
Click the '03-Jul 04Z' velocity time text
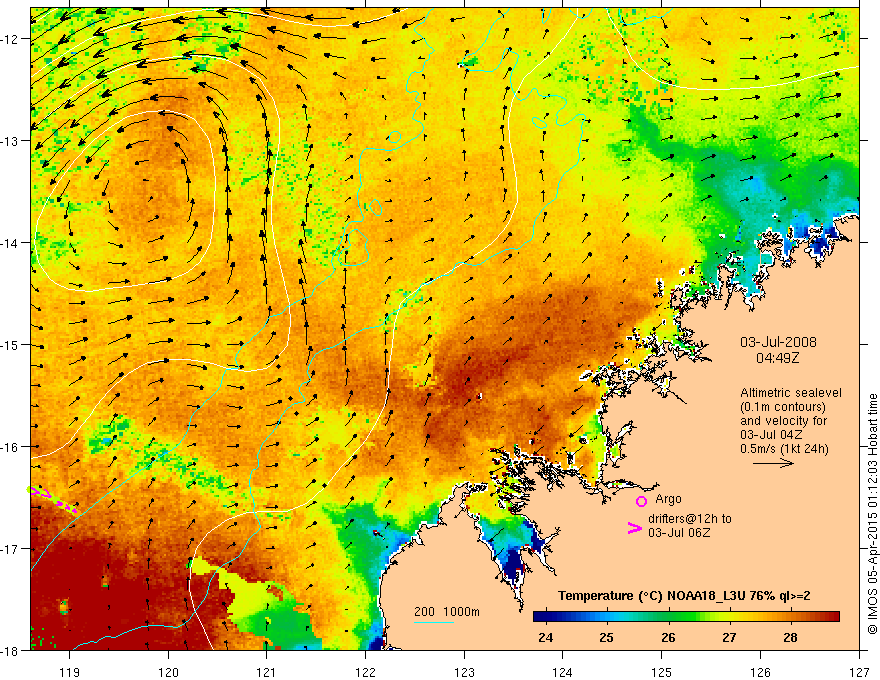tap(771, 435)
